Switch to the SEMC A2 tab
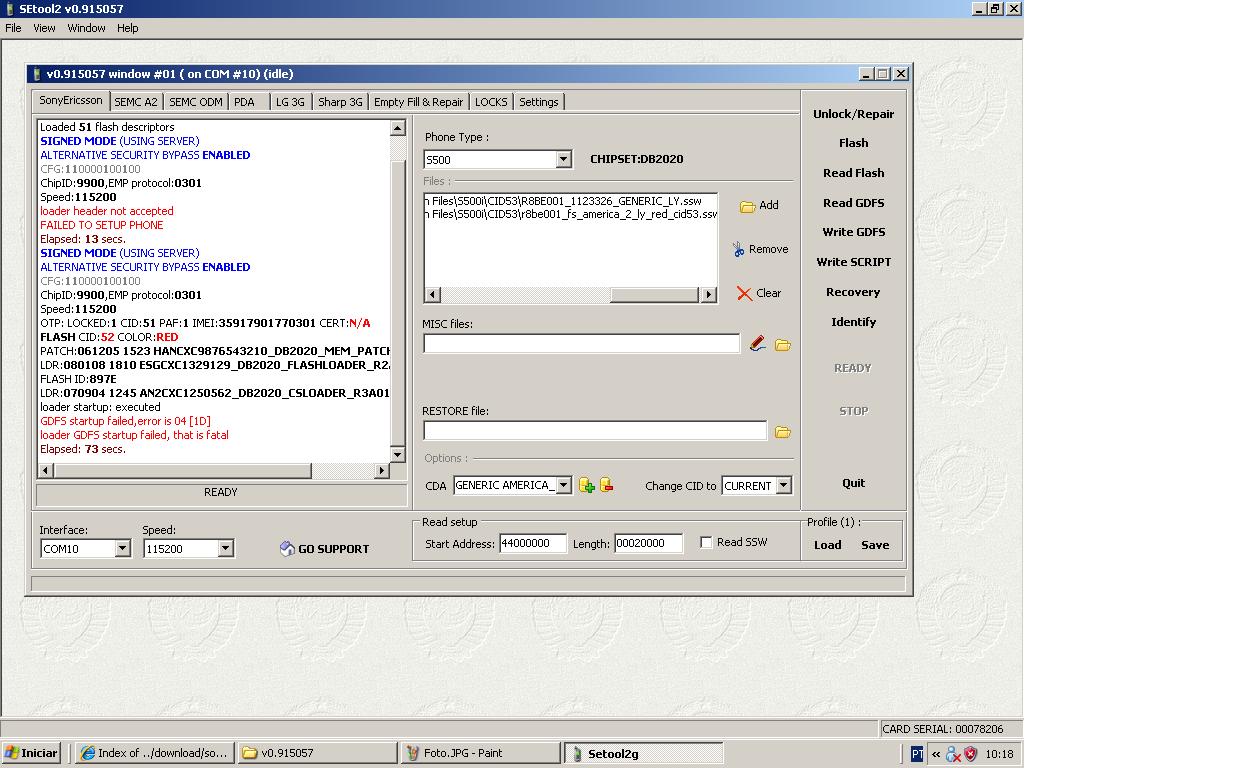The width and height of the screenshot is (1241, 768). pyautogui.click(x=135, y=102)
